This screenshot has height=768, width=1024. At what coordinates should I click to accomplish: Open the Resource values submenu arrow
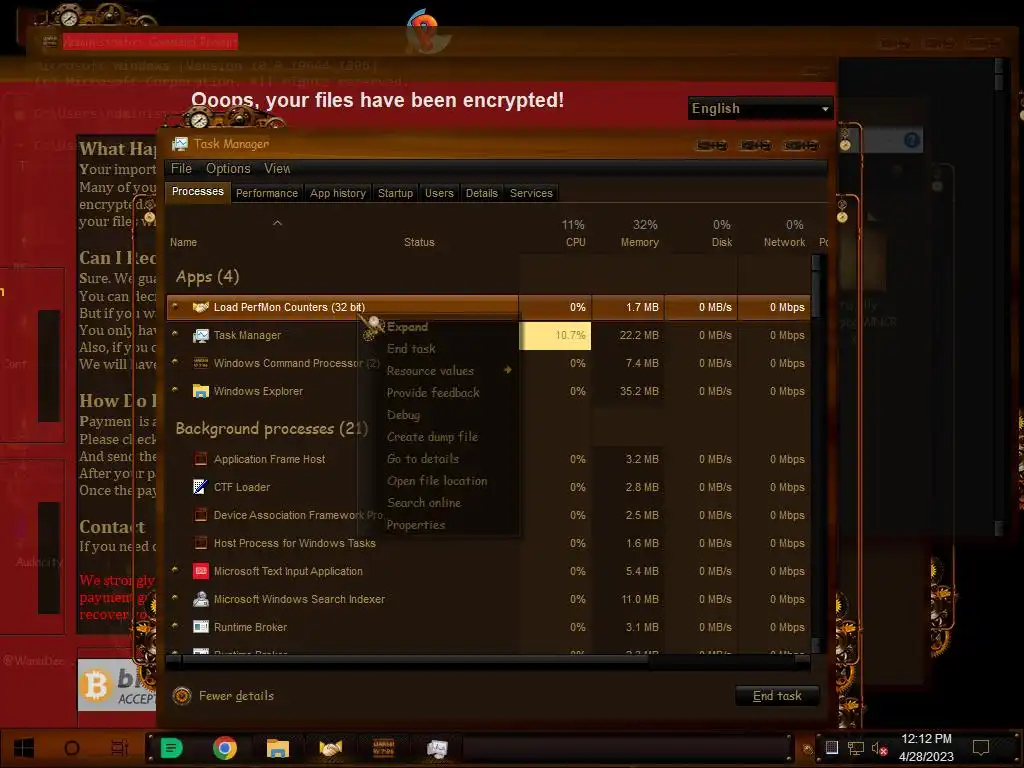click(x=507, y=370)
